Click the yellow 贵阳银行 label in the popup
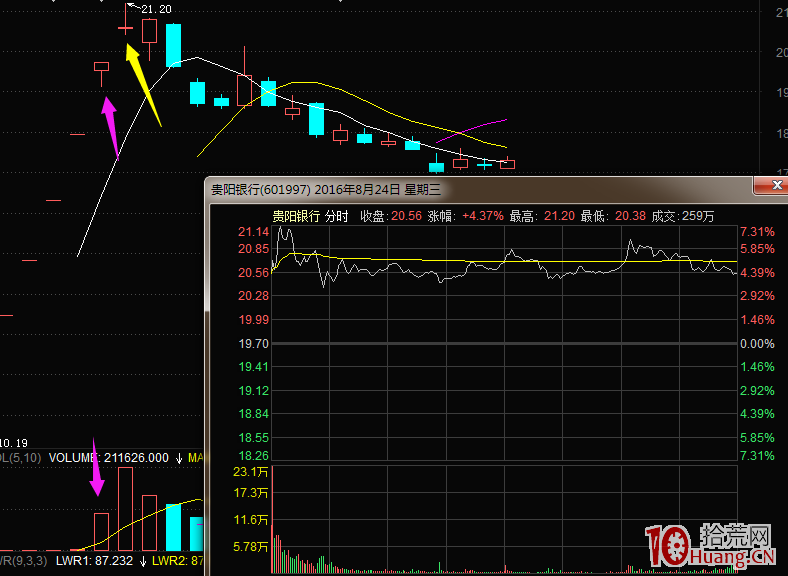Screen dimensions: 788x576 pyautogui.click(x=296, y=216)
